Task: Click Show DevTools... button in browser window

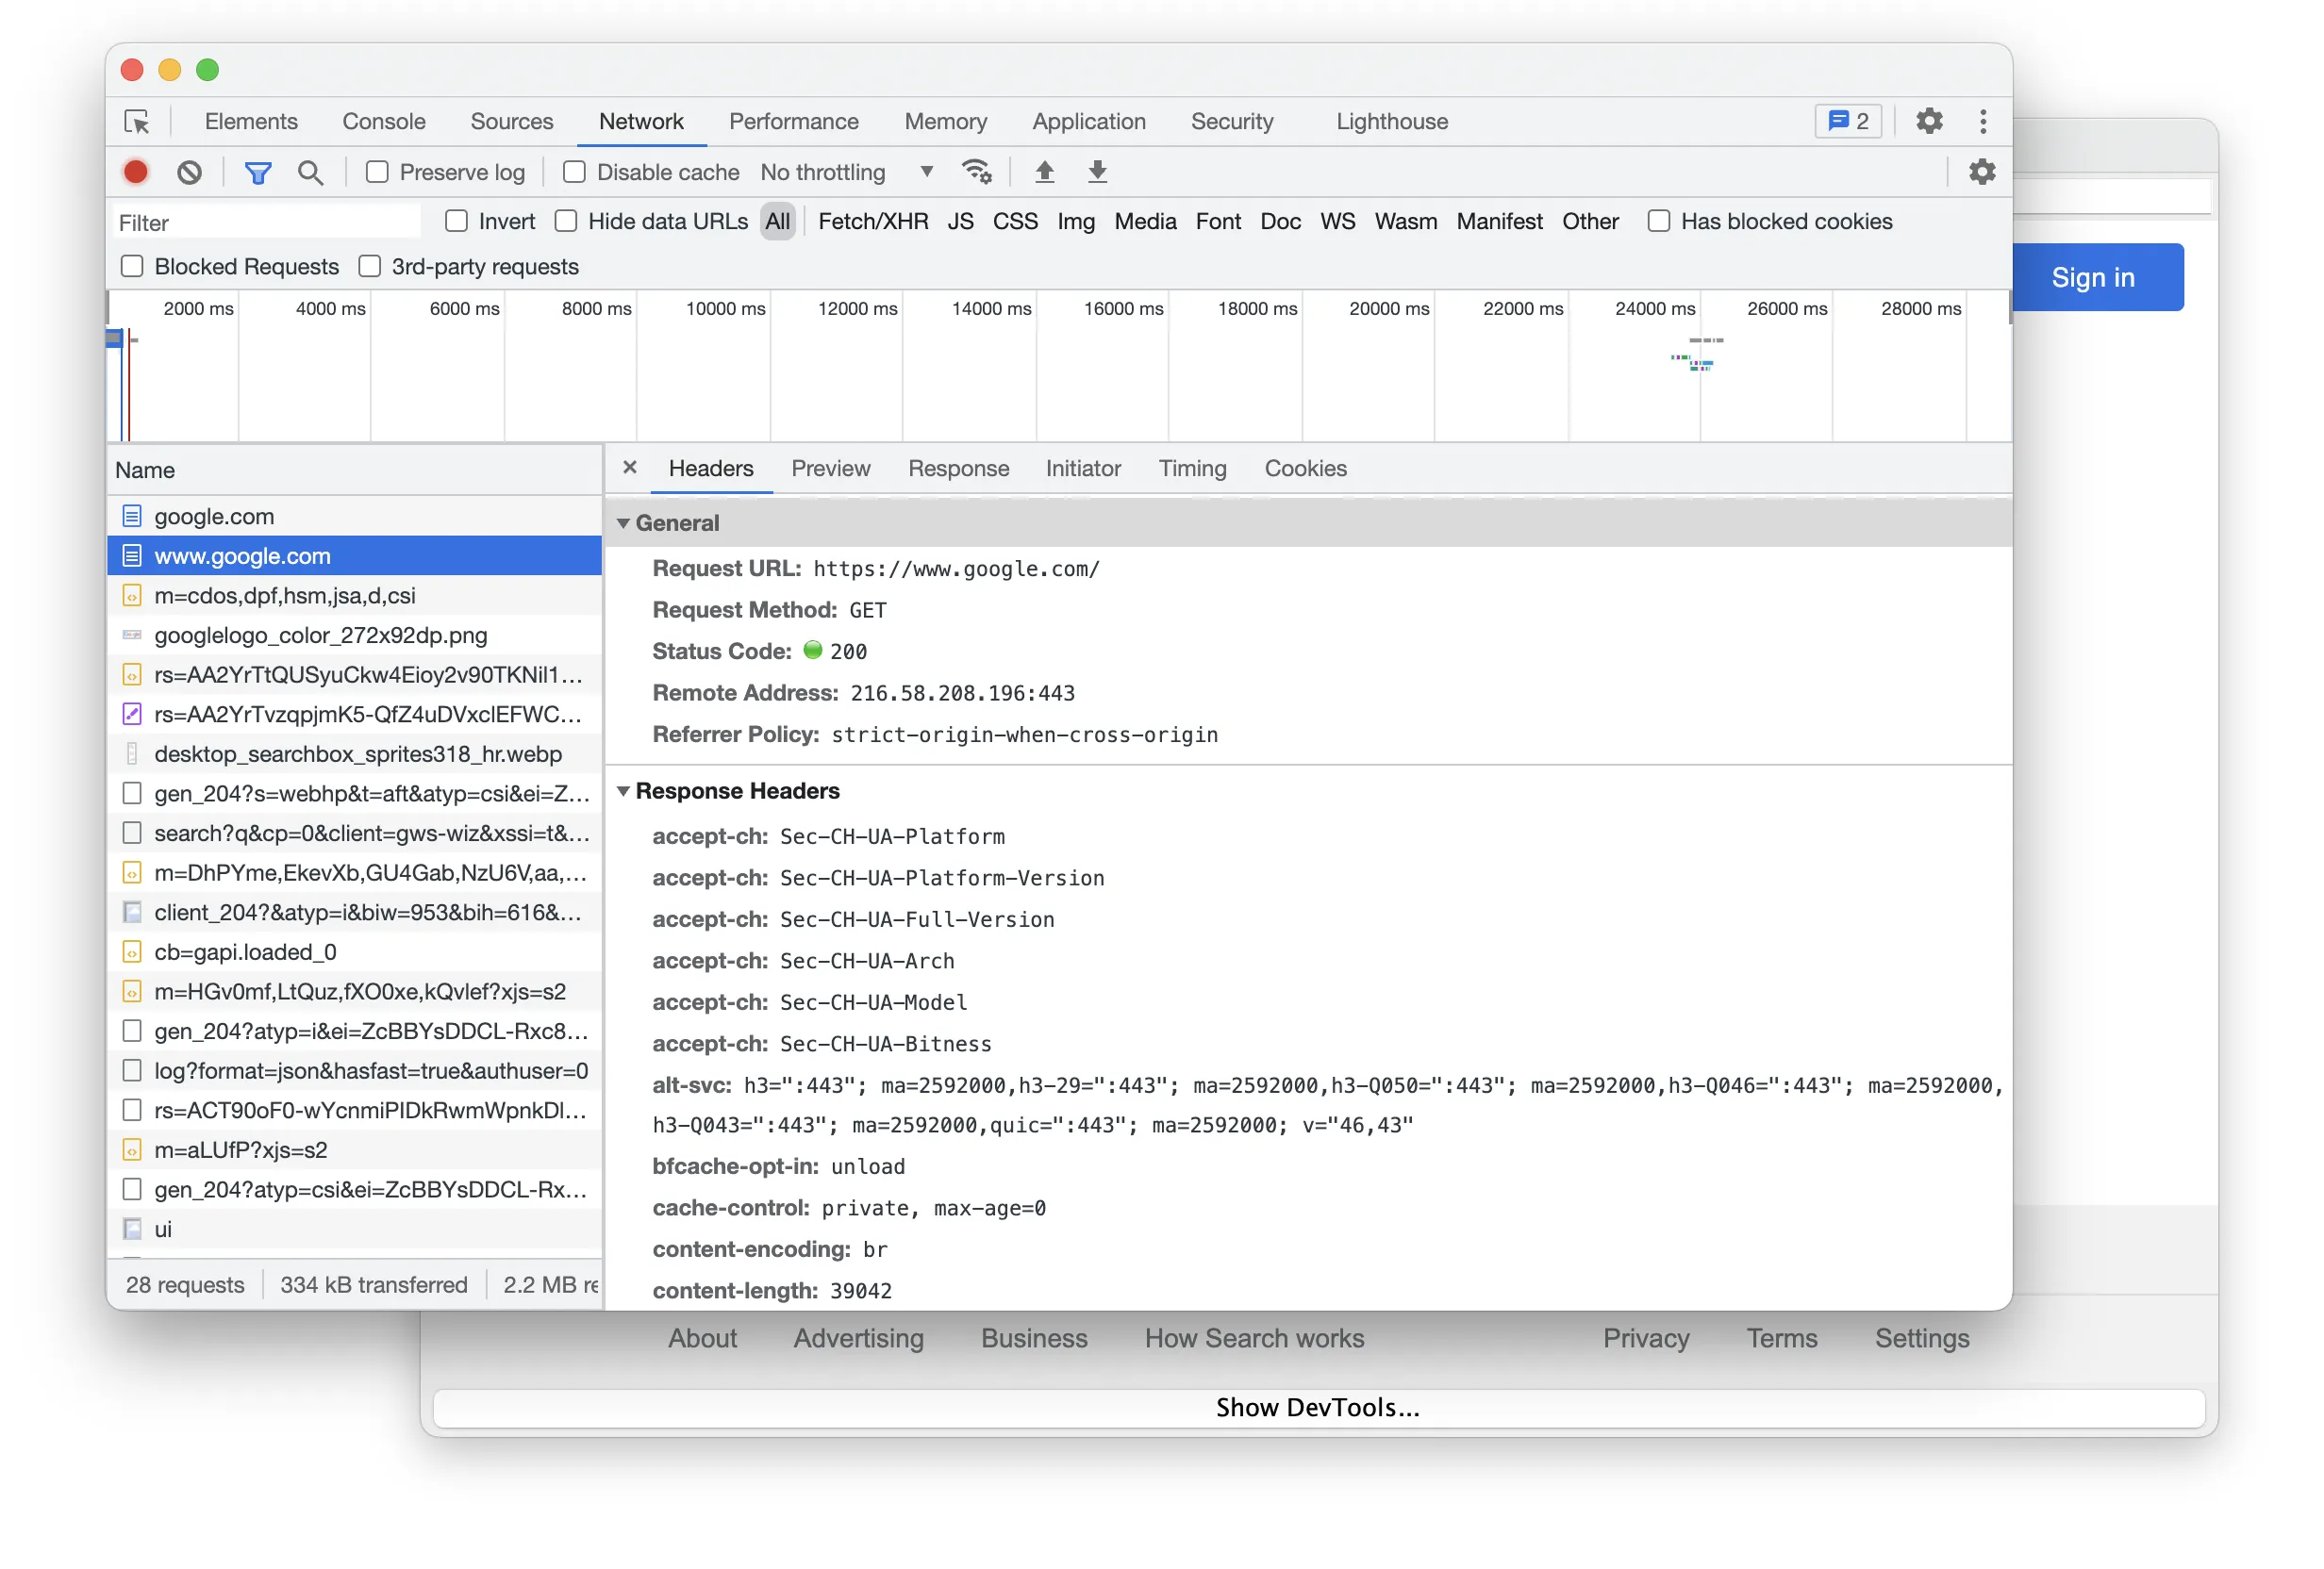Action: click(1318, 1407)
